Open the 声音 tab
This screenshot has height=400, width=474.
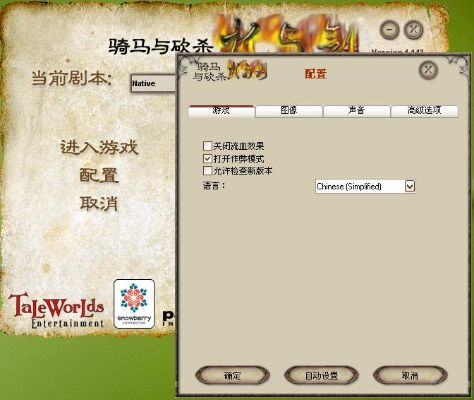pos(356,111)
